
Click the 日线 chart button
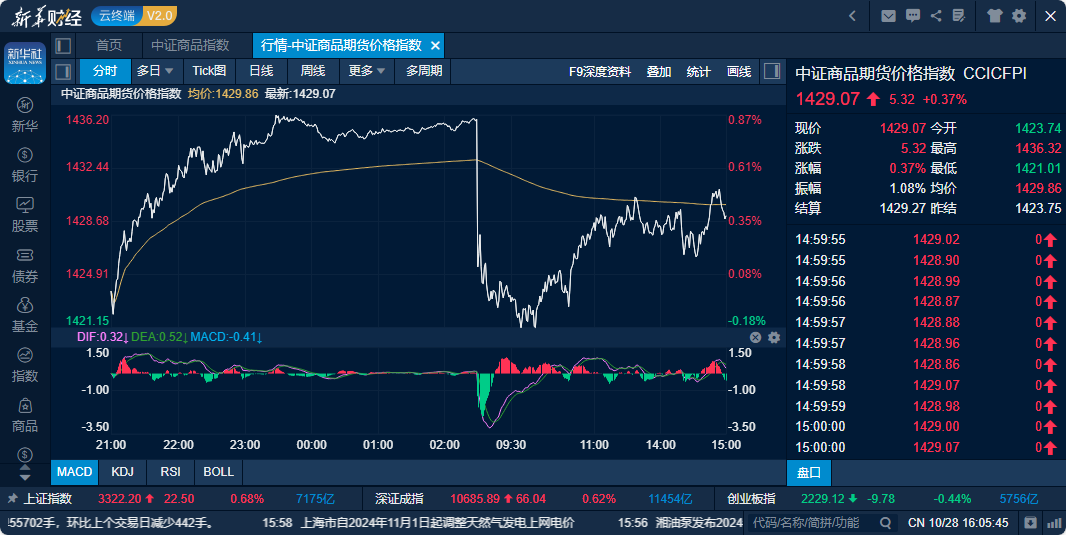point(261,71)
